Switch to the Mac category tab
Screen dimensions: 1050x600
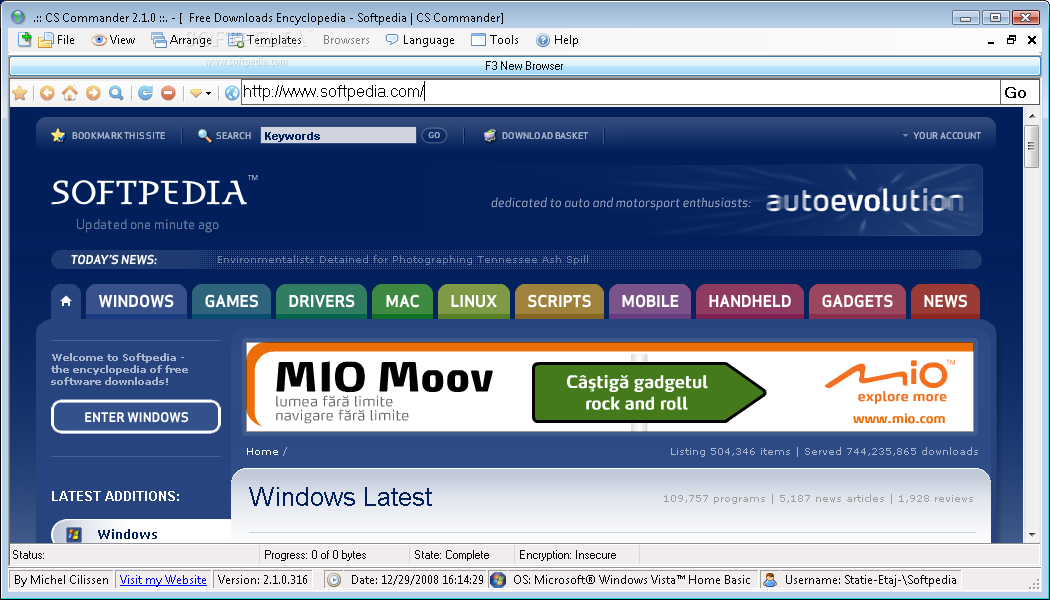coord(402,301)
